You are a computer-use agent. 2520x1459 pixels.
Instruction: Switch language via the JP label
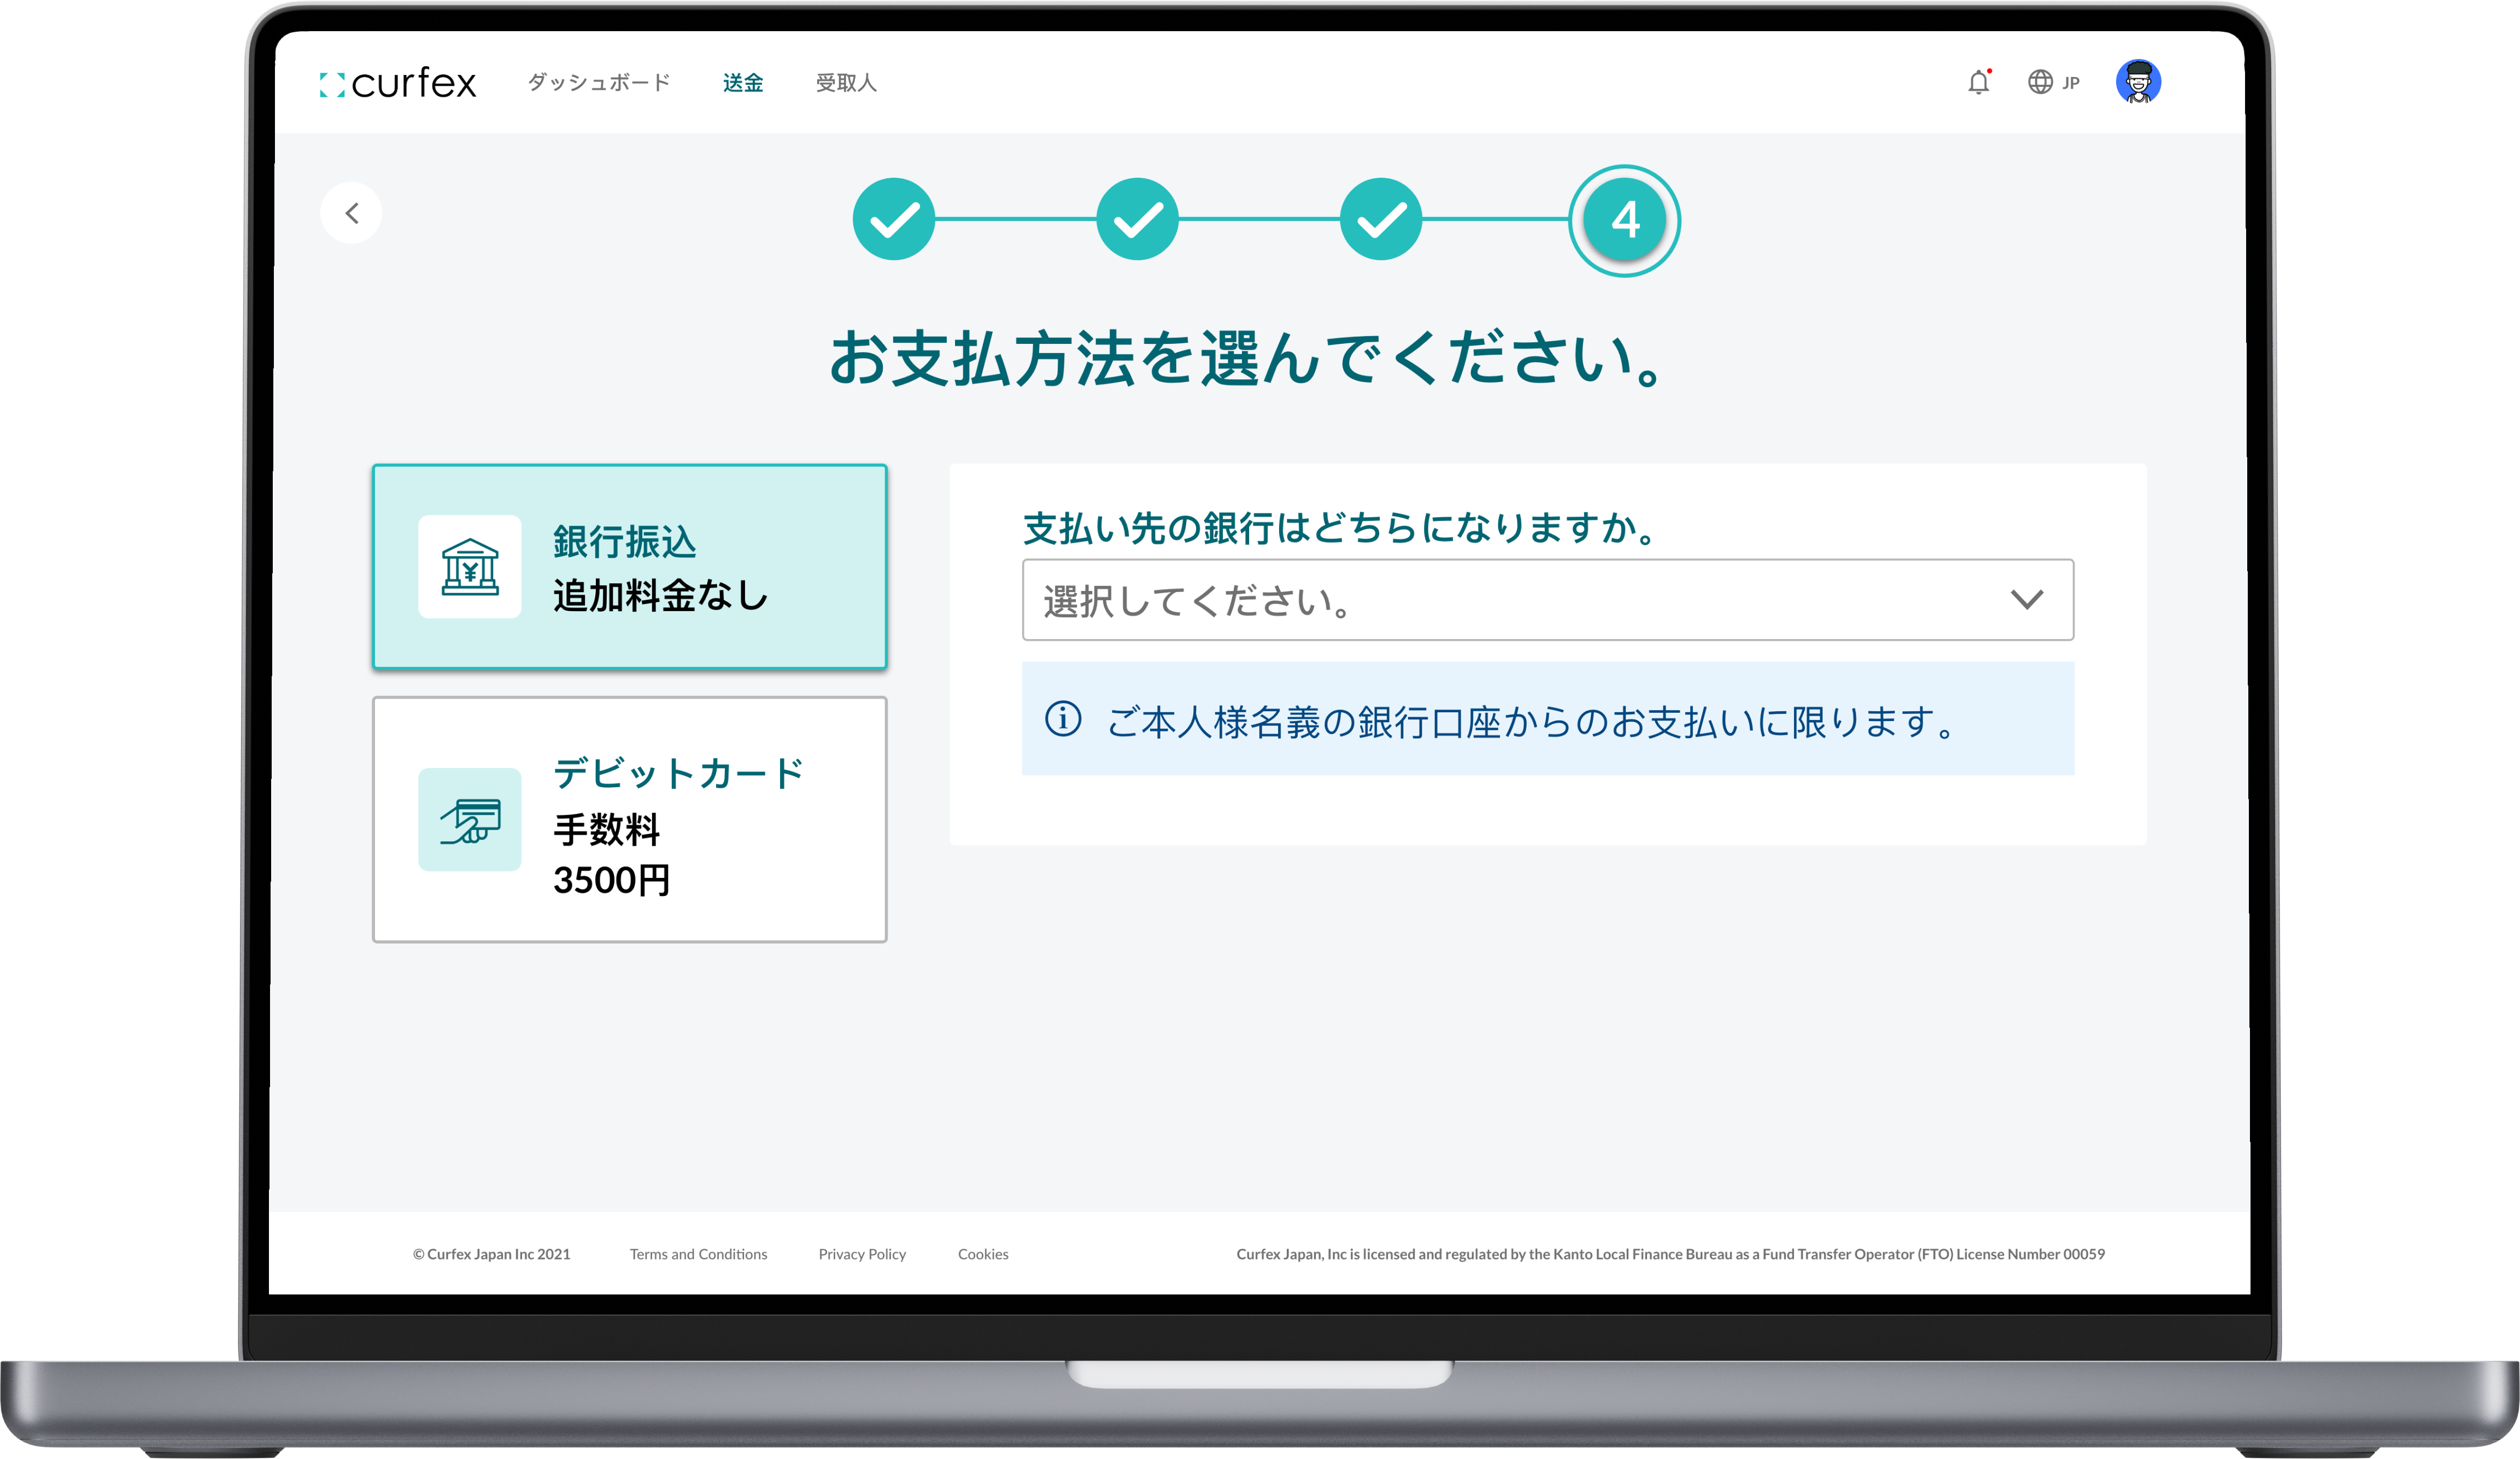click(x=2071, y=84)
